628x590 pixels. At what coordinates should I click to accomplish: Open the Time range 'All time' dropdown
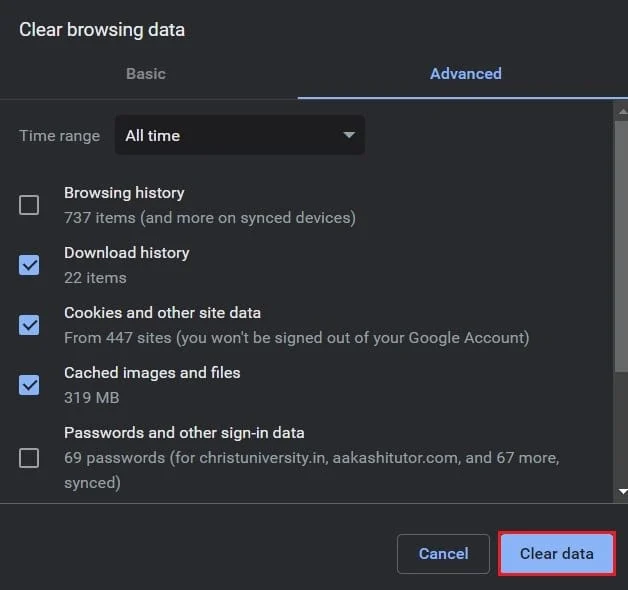239,136
